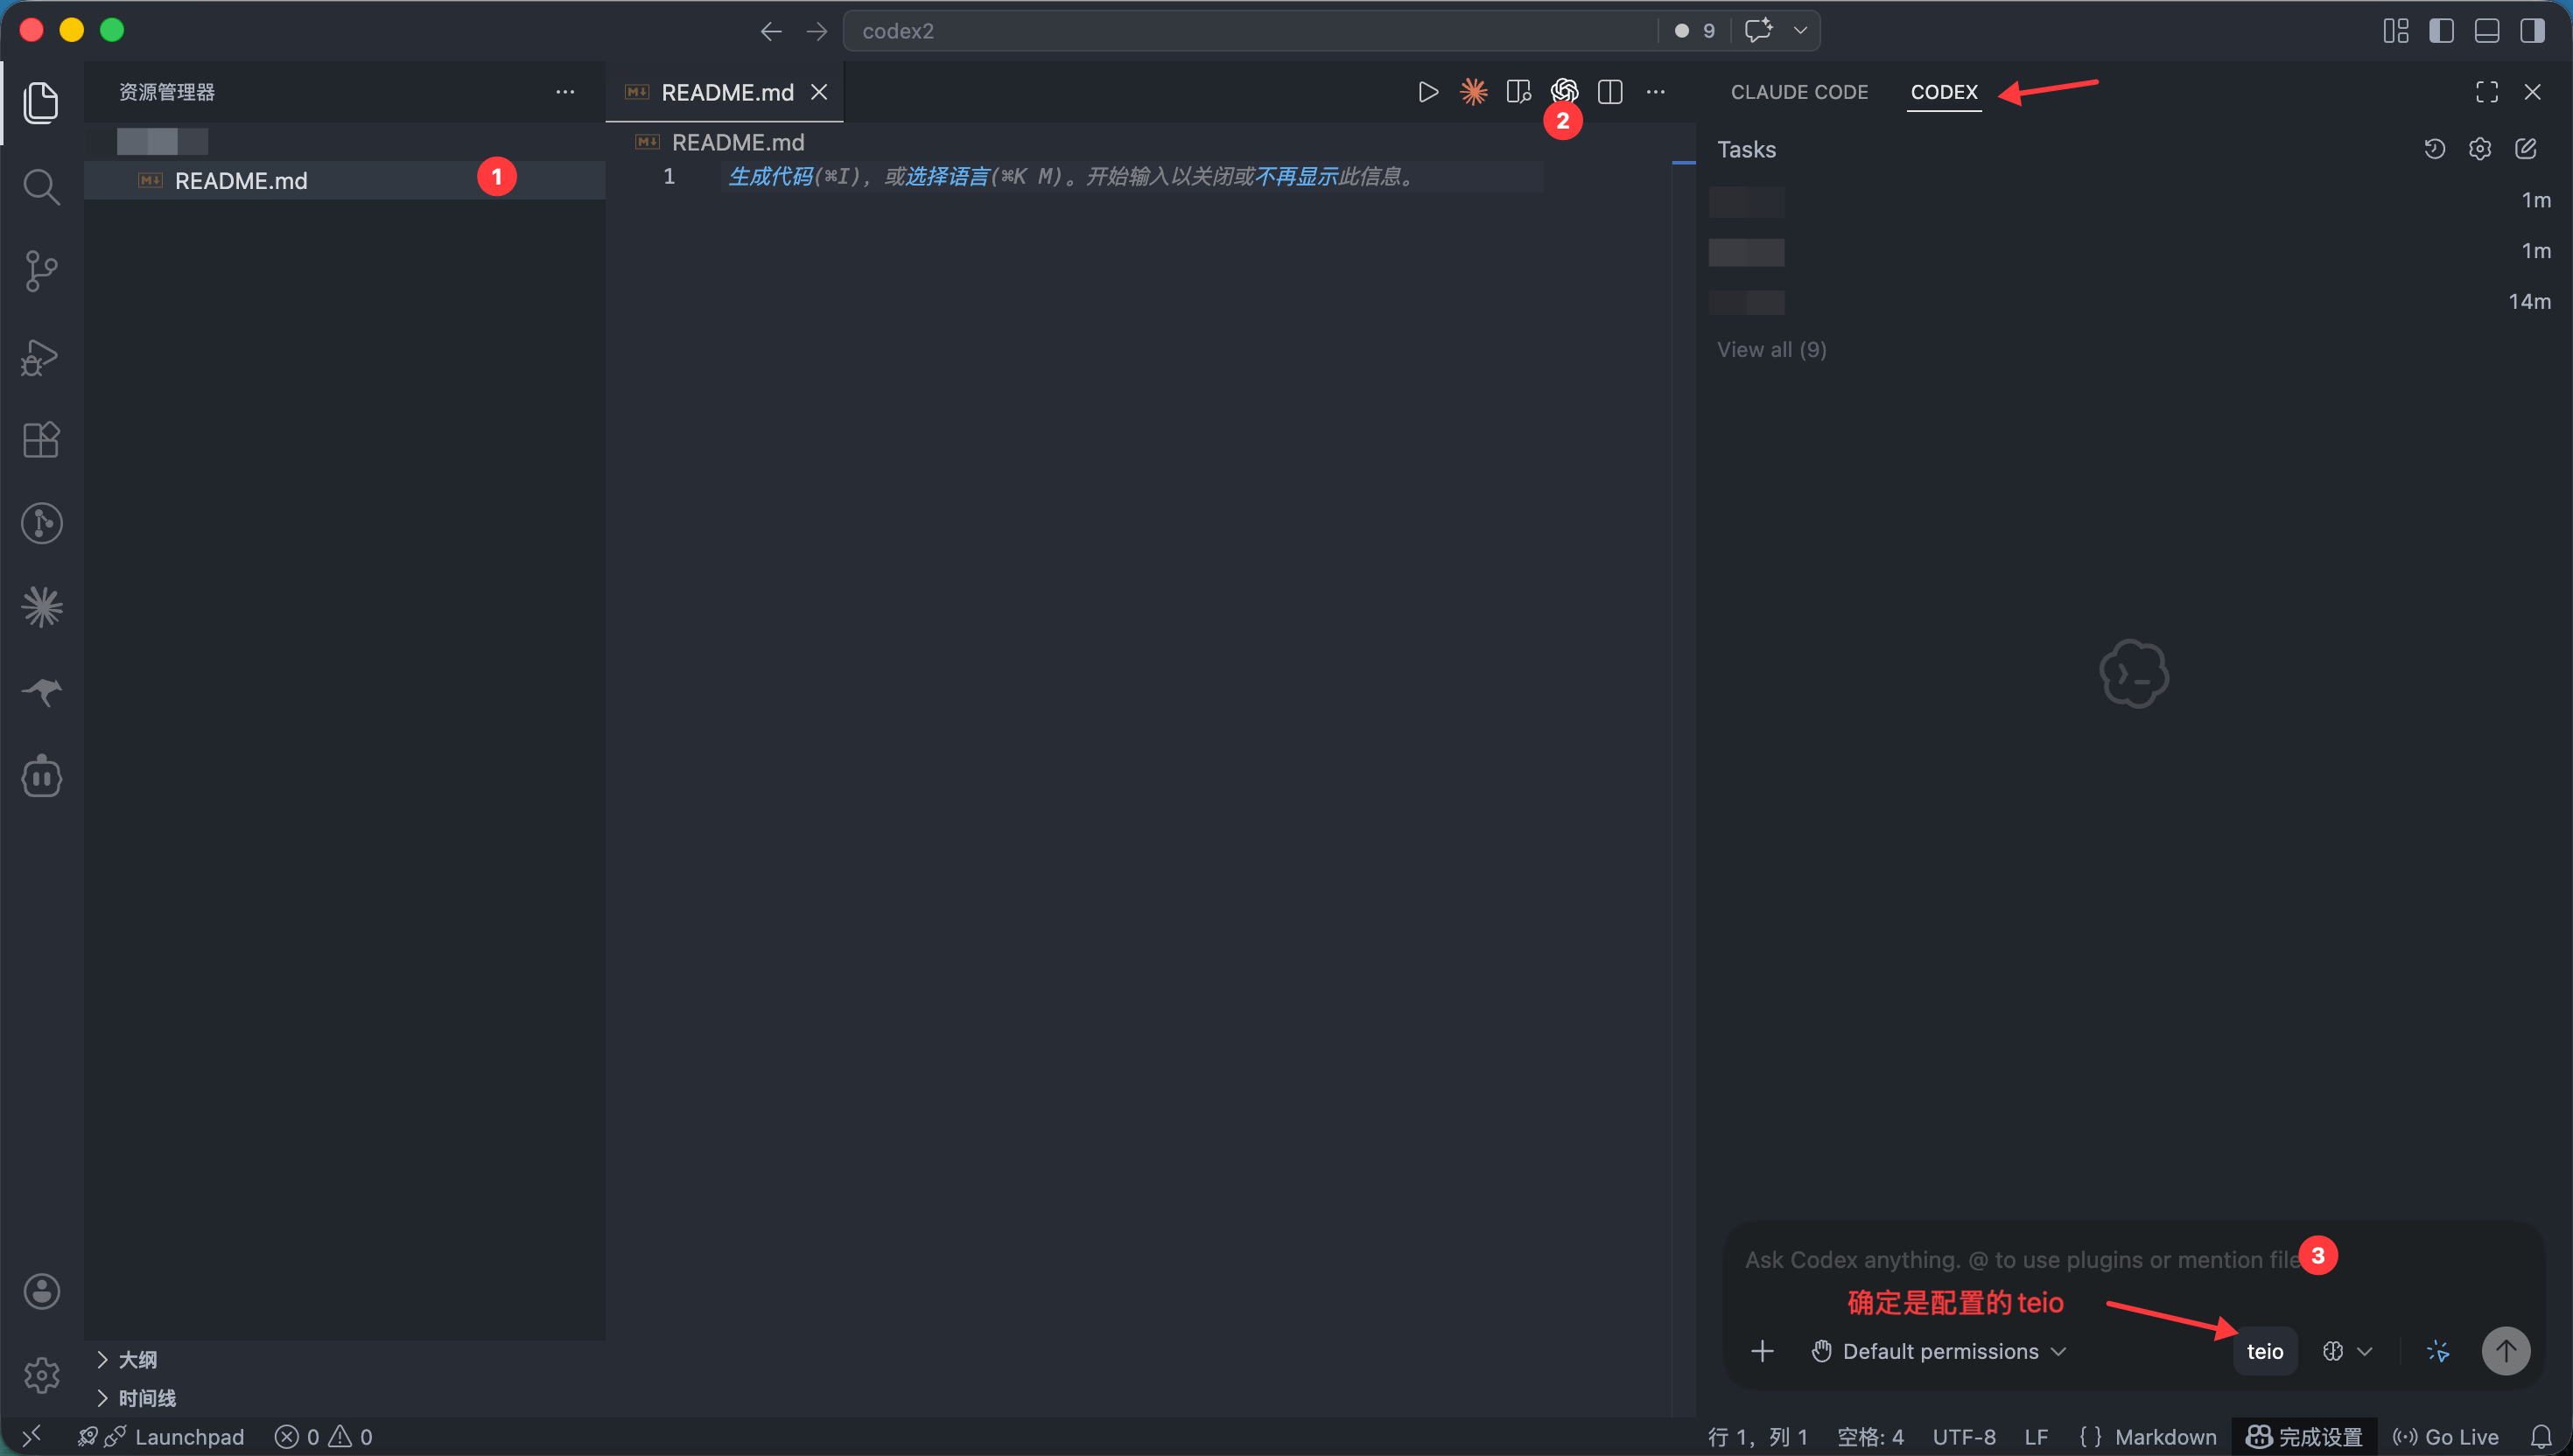
Task: Send the Codex message with the up-arrow button
Action: (2505, 1351)
